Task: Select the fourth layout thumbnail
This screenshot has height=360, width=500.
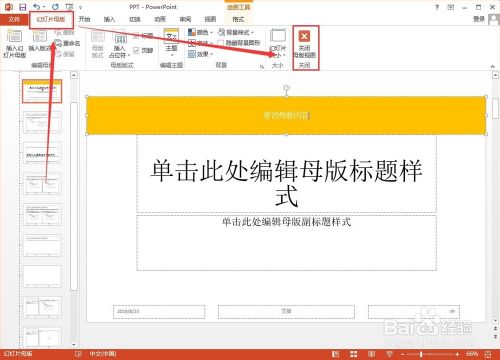Action: [42, 184]
